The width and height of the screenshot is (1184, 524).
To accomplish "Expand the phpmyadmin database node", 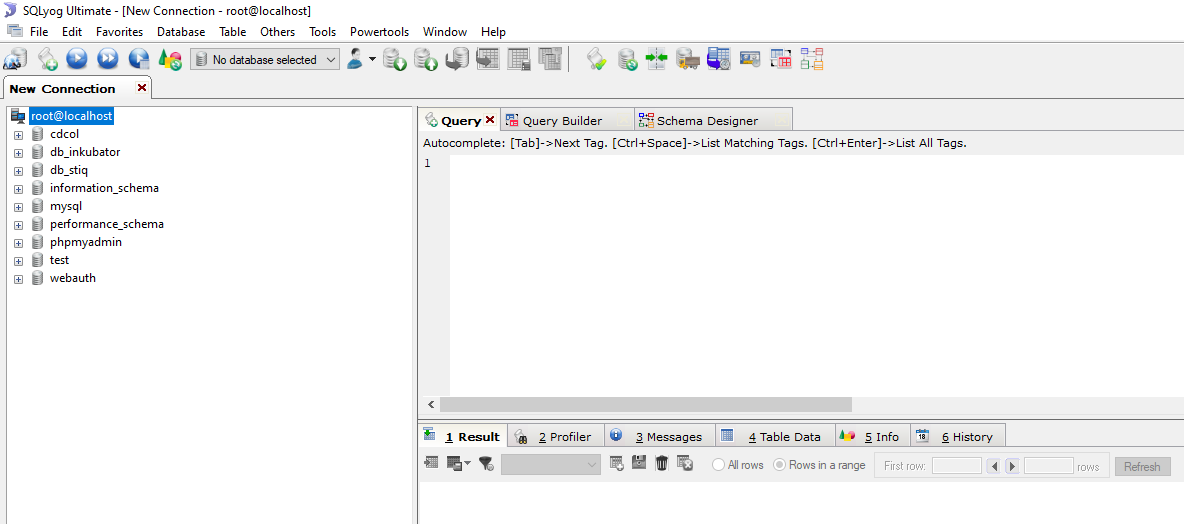I will click(x=18, y=243).
